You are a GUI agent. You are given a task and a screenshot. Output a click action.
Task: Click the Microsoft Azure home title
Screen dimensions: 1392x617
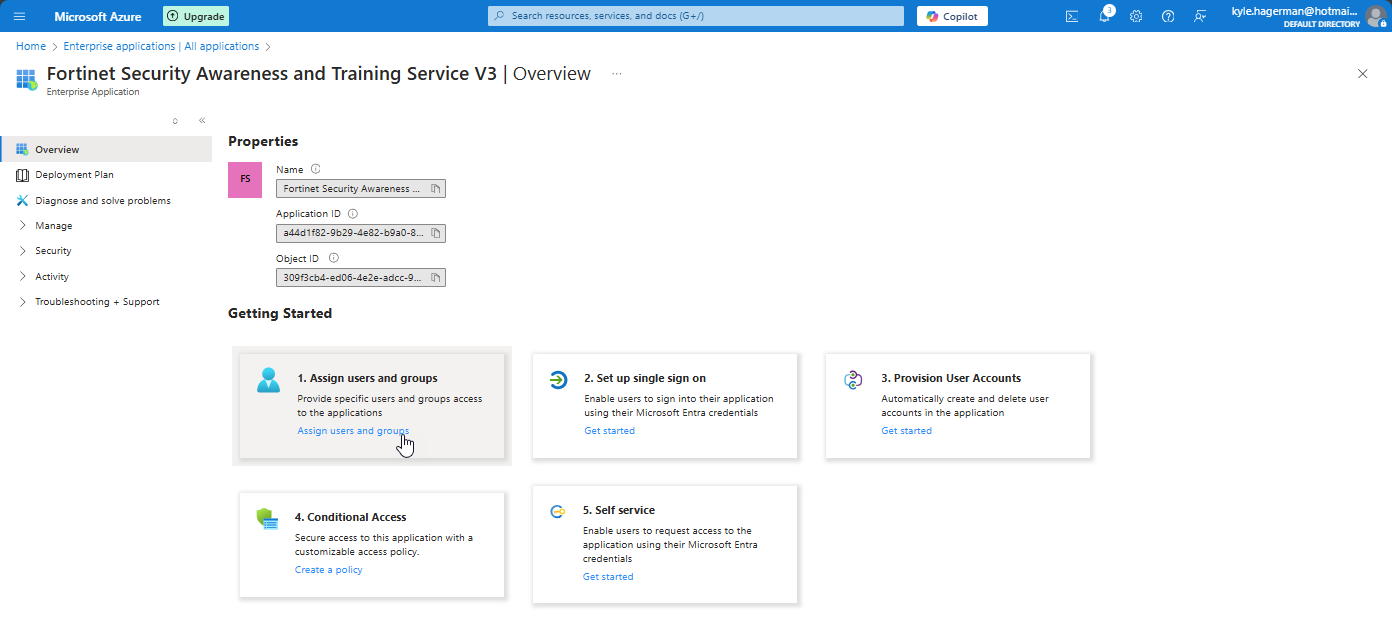tap(98, 16)
